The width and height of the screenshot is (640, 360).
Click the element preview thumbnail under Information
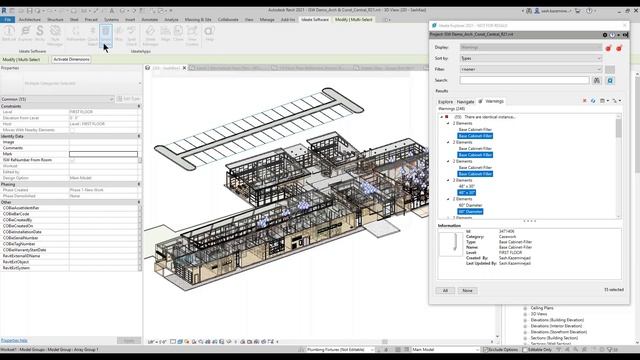451,243
